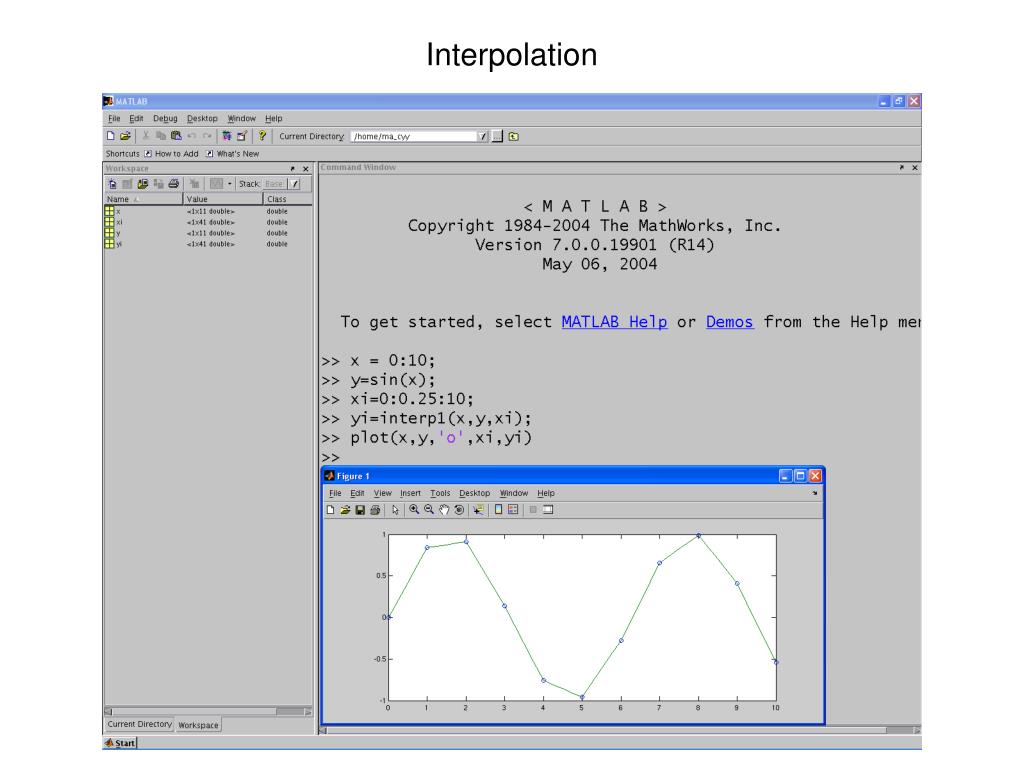Viewport: 1024px width, 768px height.
Task: Click the Class column header
Action: [x=287, y=199]
